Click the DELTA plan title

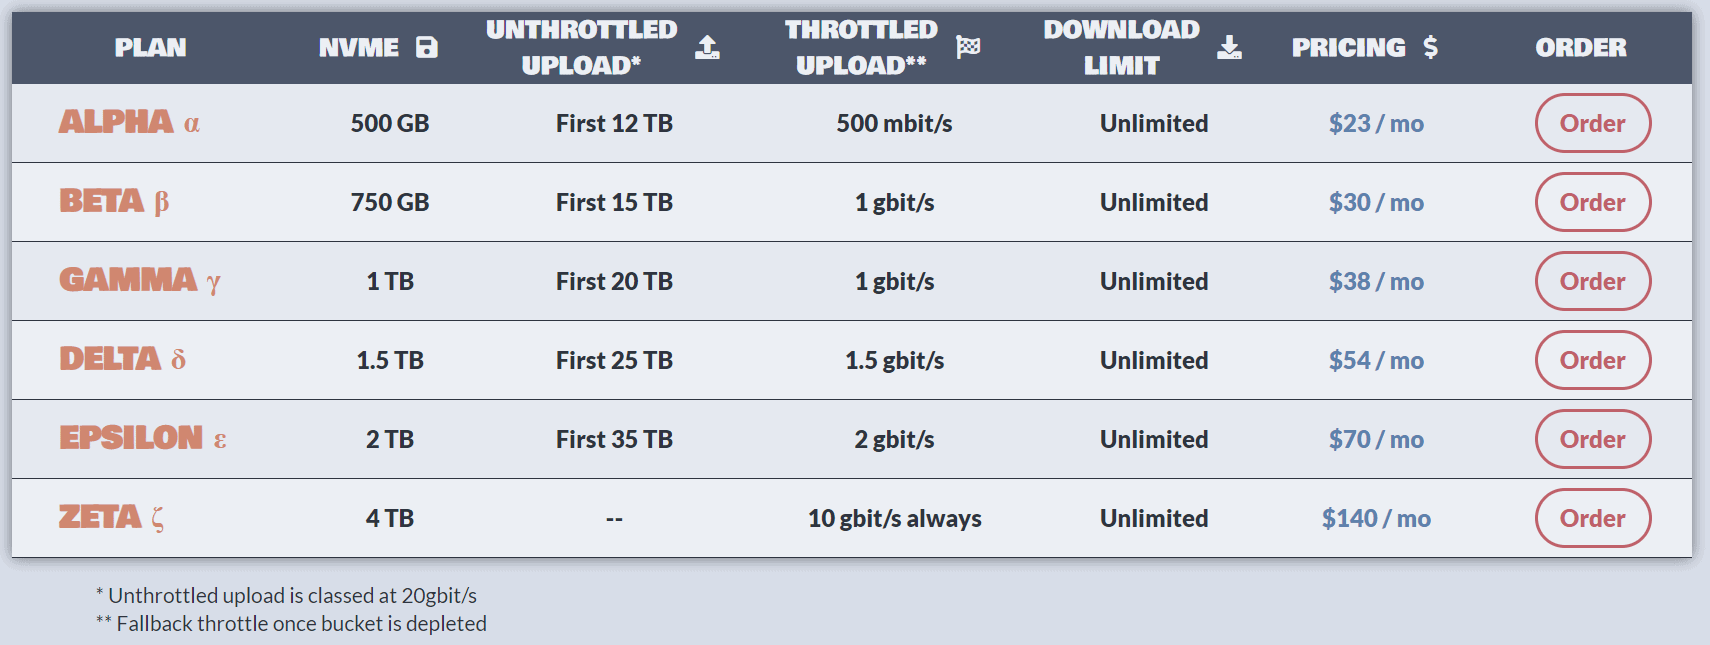click(x=110, y=359)
